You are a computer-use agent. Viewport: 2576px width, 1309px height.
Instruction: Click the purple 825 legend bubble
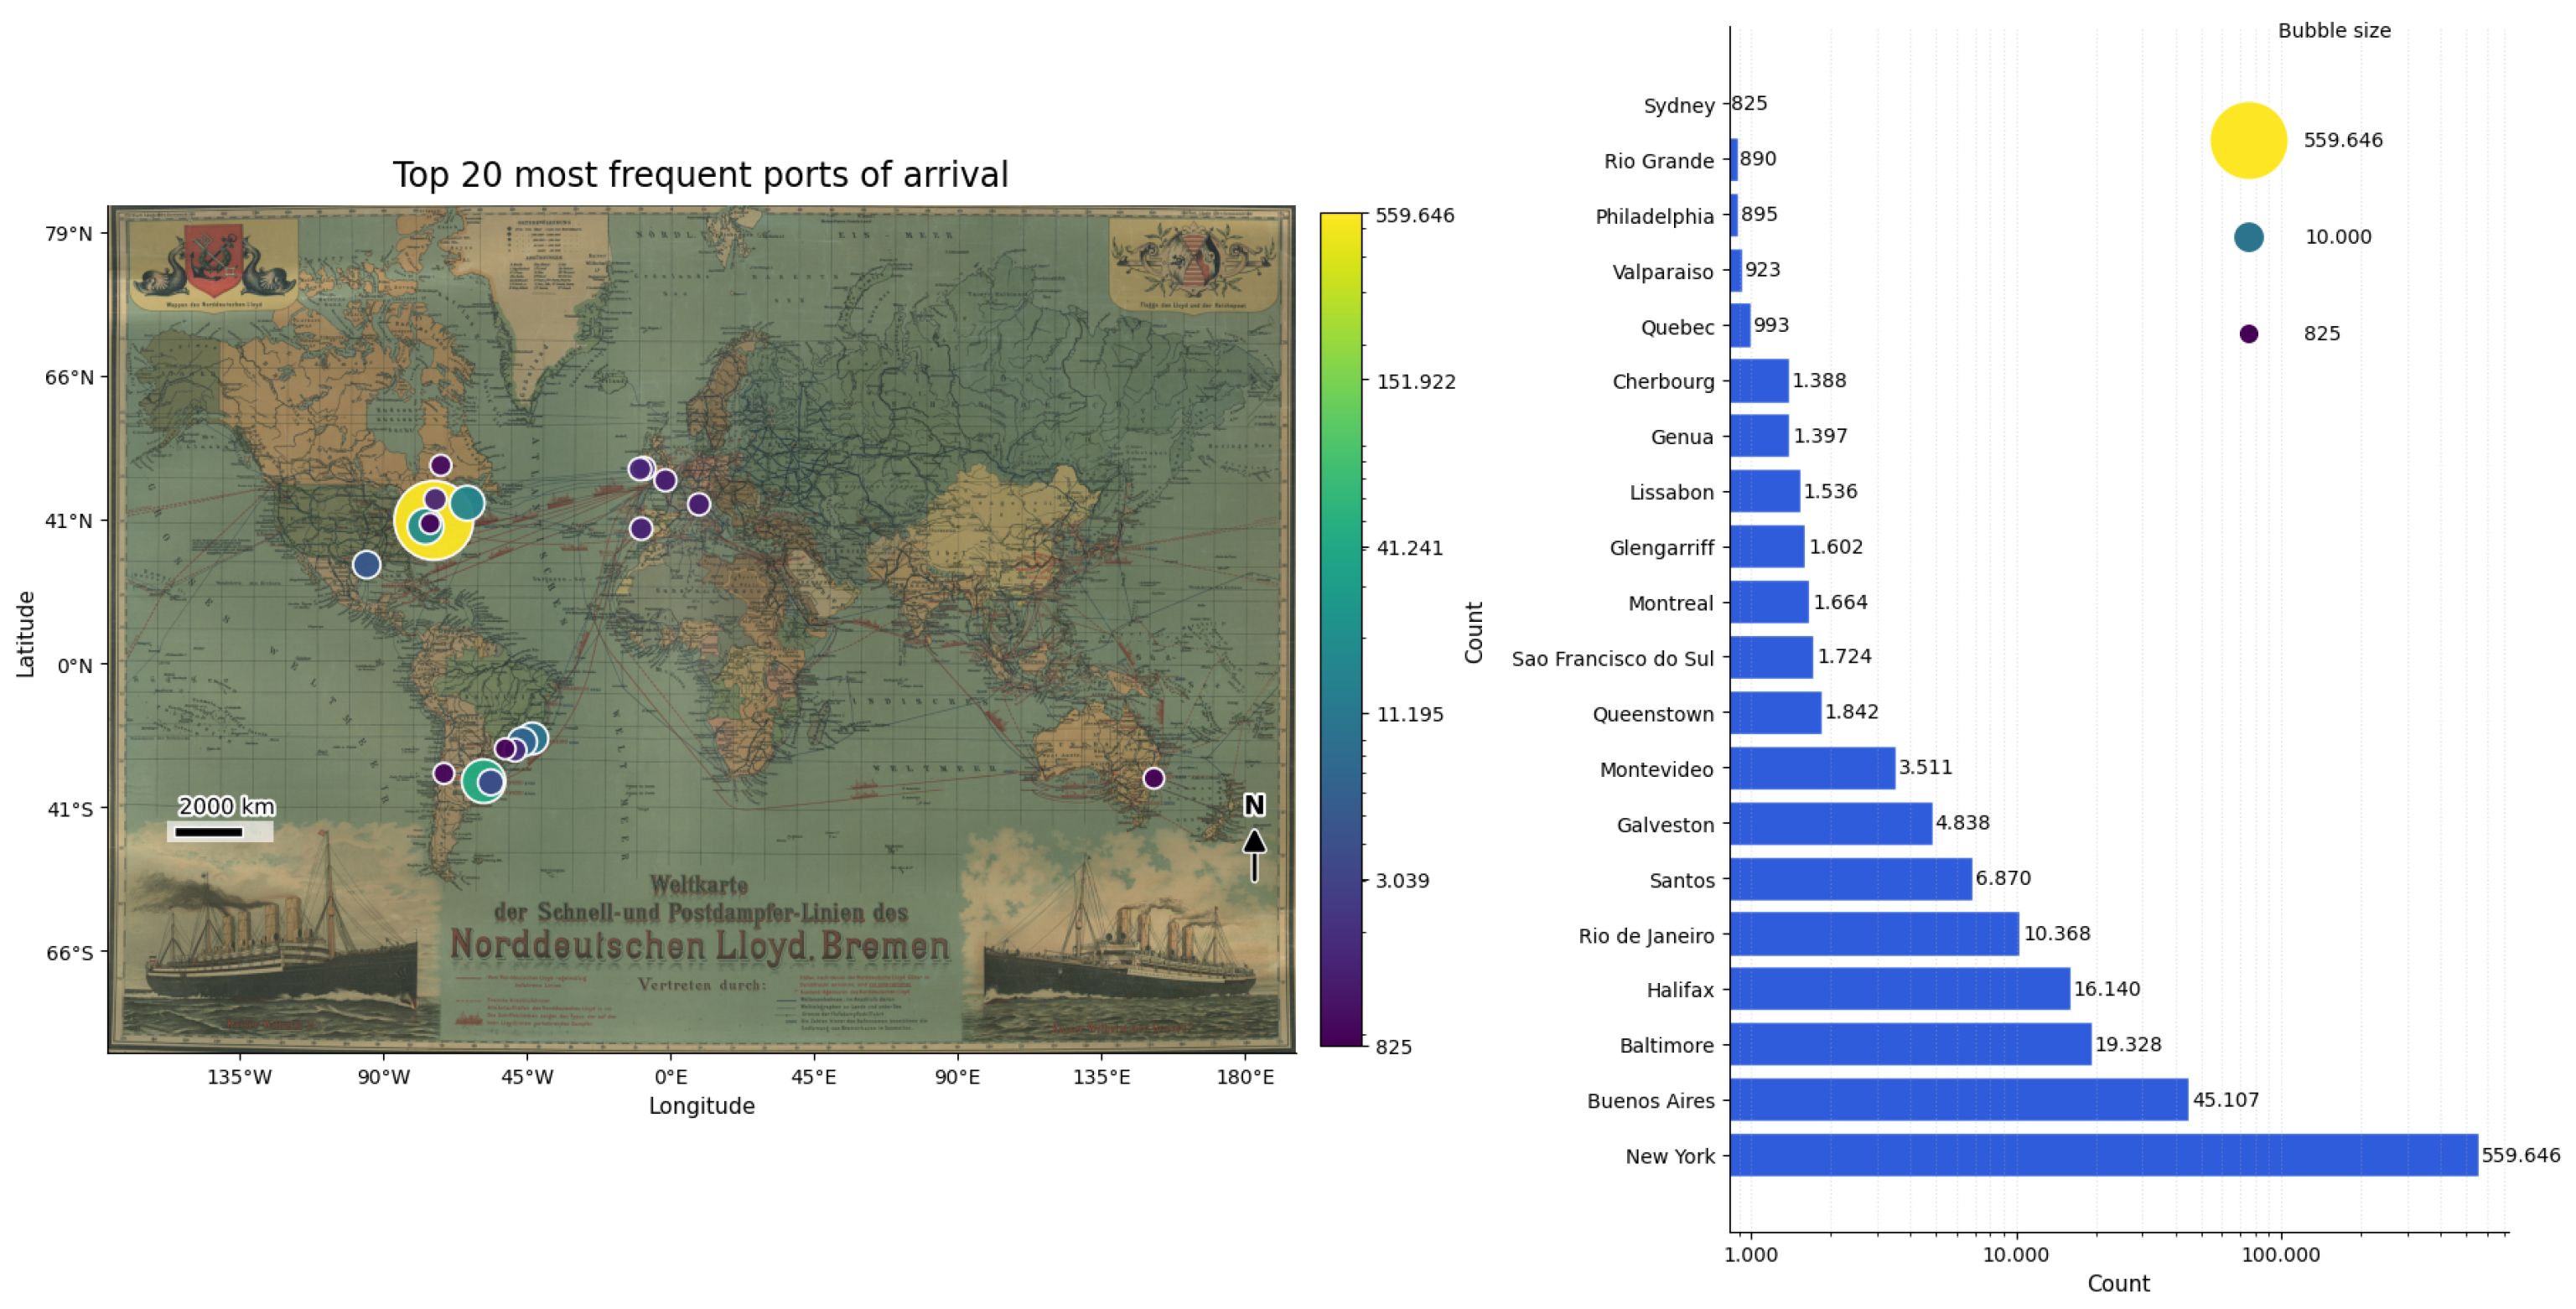coord(2249,334)
